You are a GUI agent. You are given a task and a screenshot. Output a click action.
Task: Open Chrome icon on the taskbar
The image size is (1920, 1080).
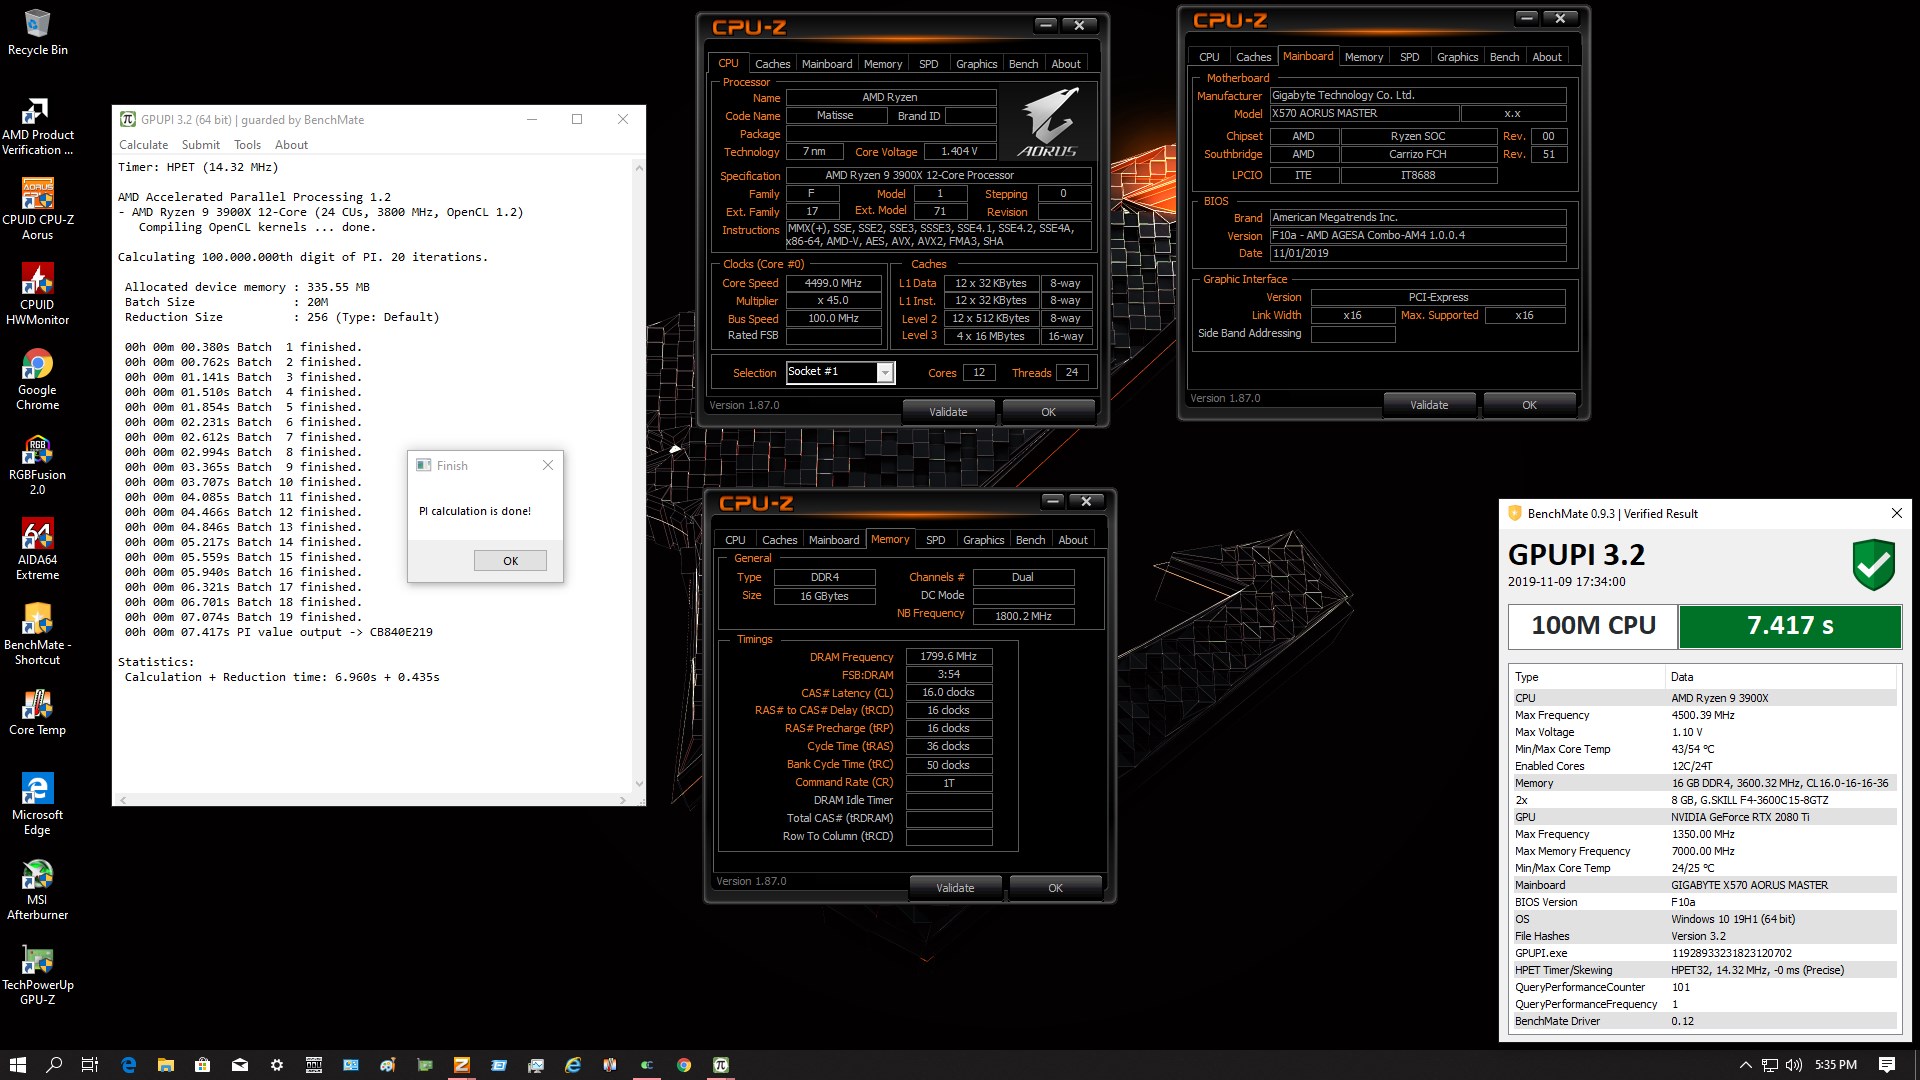pos(684,1065)
